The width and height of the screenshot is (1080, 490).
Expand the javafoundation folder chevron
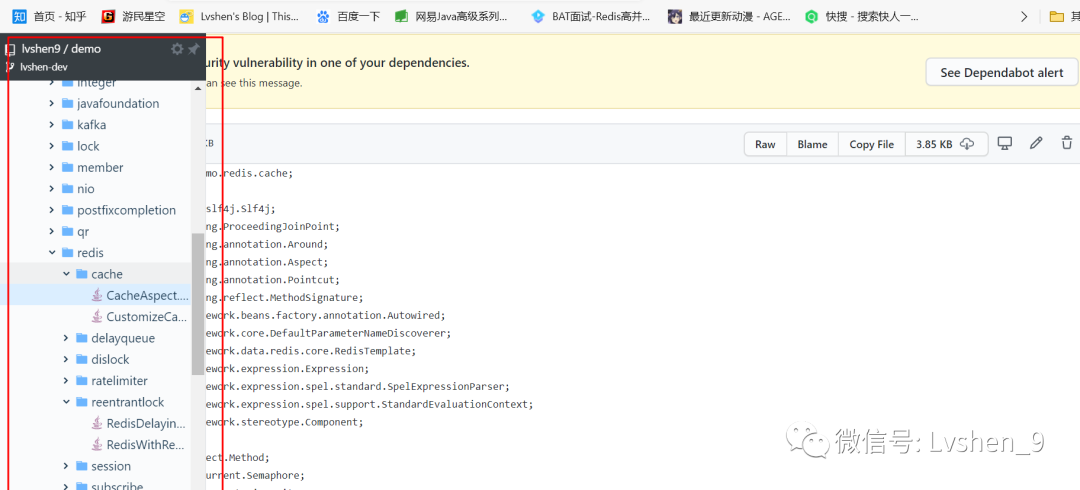(x=52, y=103)
